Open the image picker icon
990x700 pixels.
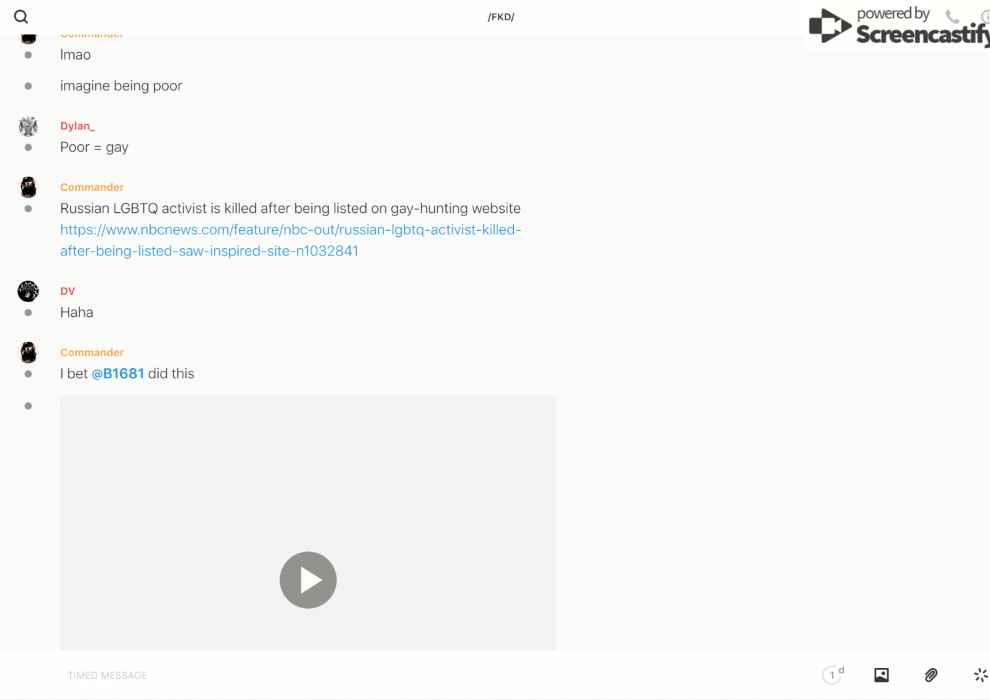(881, 675)
